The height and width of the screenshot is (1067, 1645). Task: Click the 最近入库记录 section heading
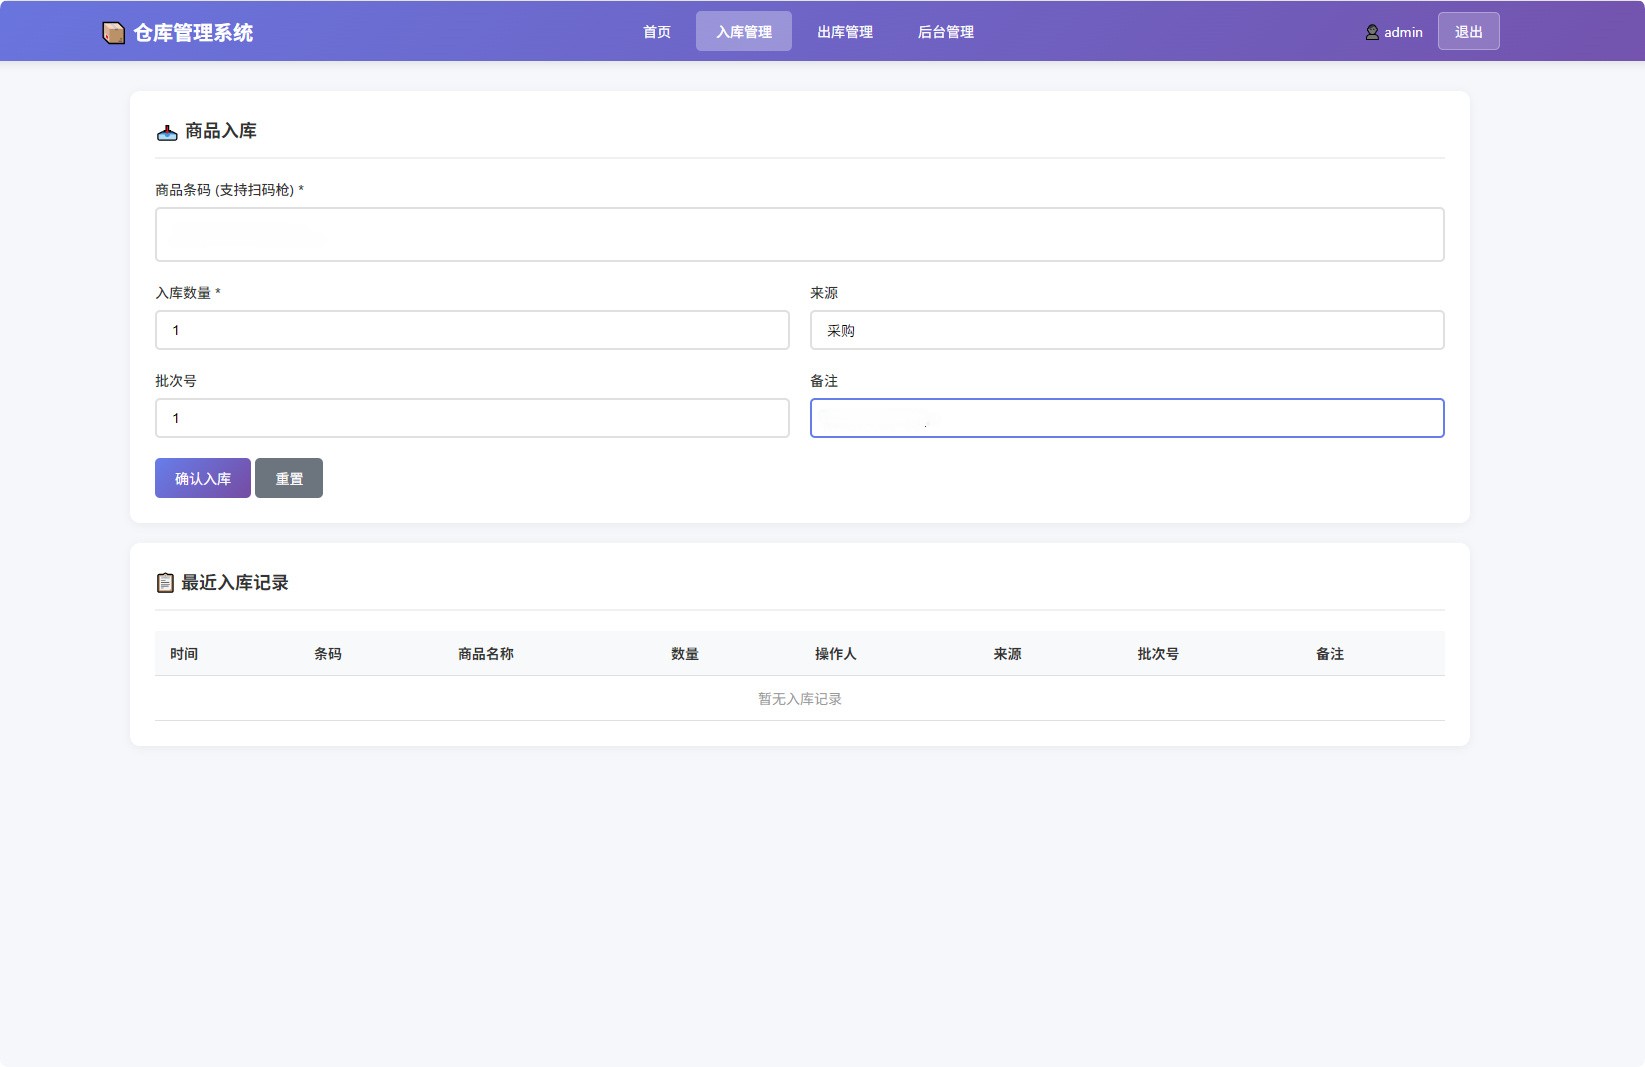pyautogui.click(x=235, y=583)
